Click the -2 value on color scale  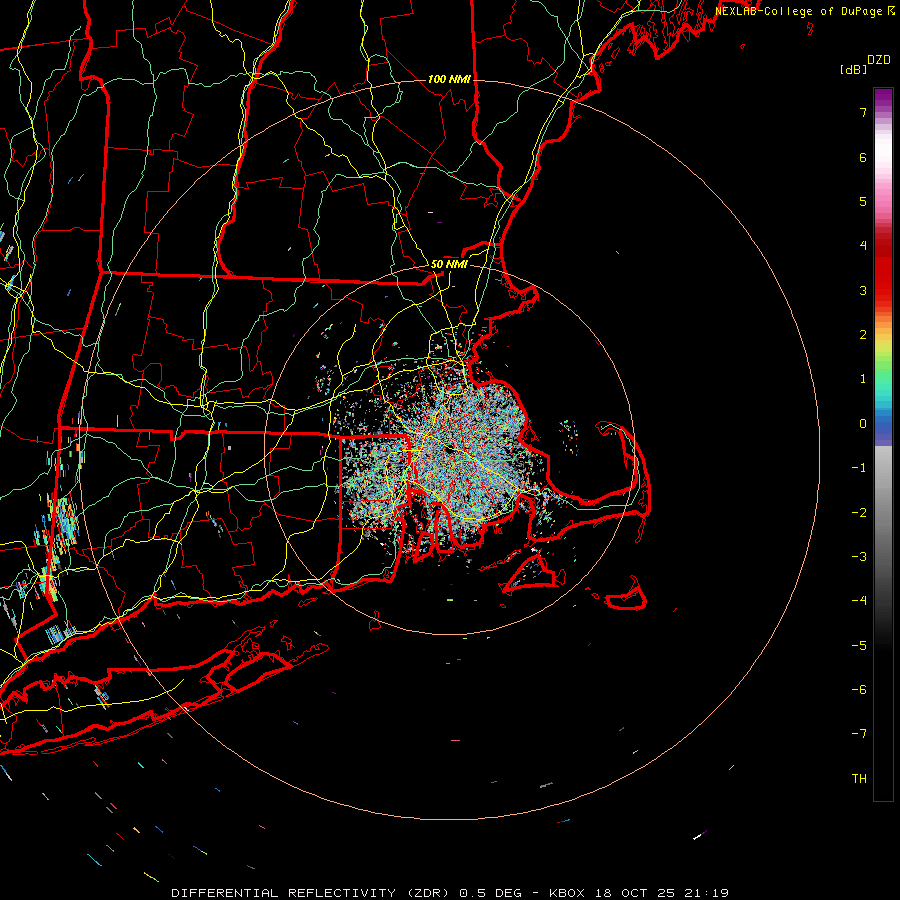[859, 513]
